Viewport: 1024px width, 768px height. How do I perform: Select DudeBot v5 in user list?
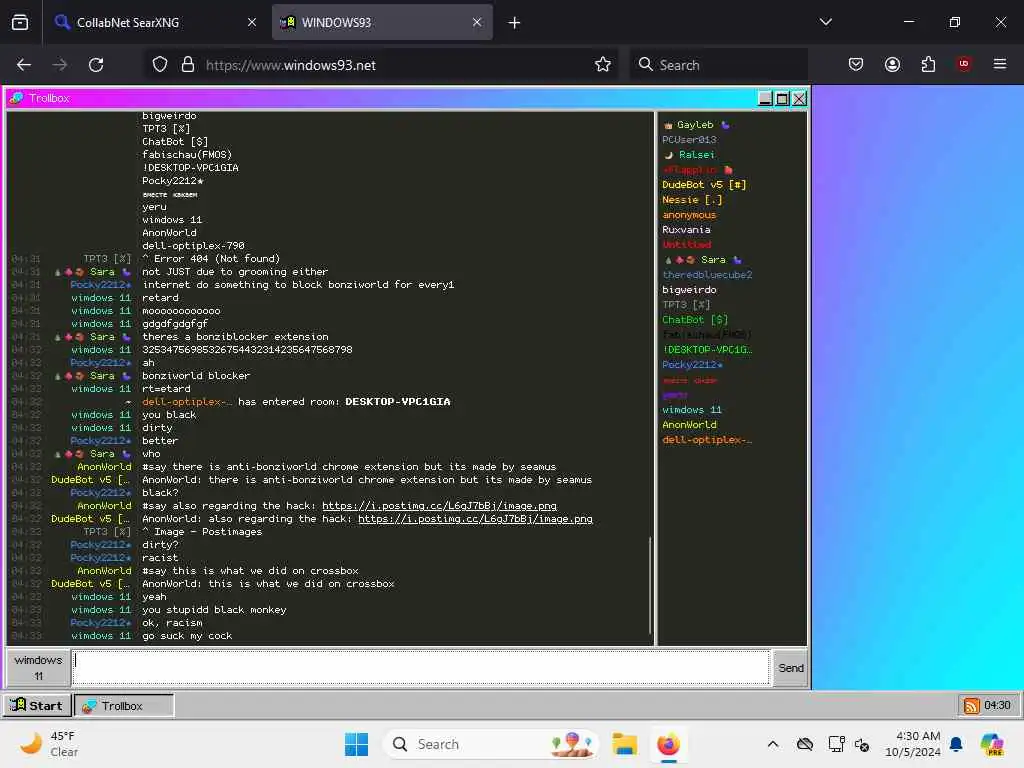click(x=704, y=185)
